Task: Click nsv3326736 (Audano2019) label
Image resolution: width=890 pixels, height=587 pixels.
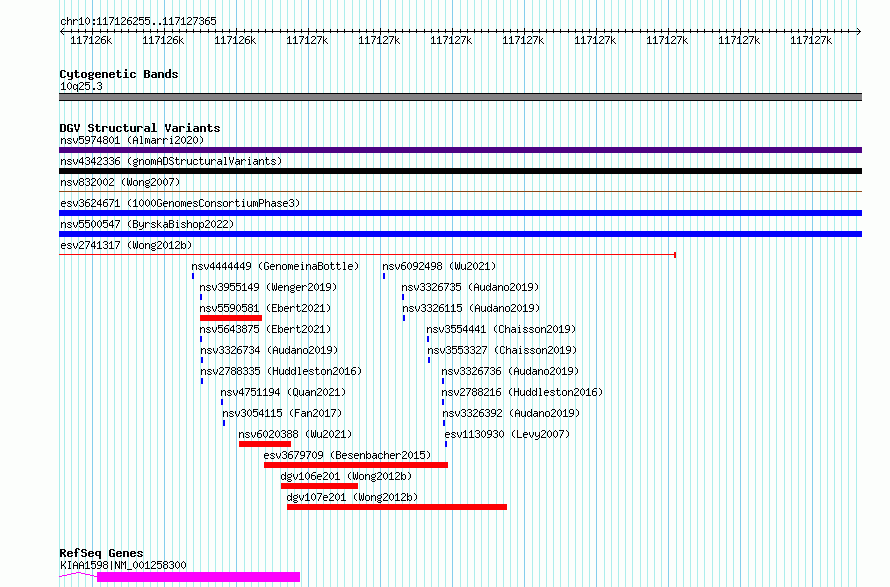Action: coord(510,371)
